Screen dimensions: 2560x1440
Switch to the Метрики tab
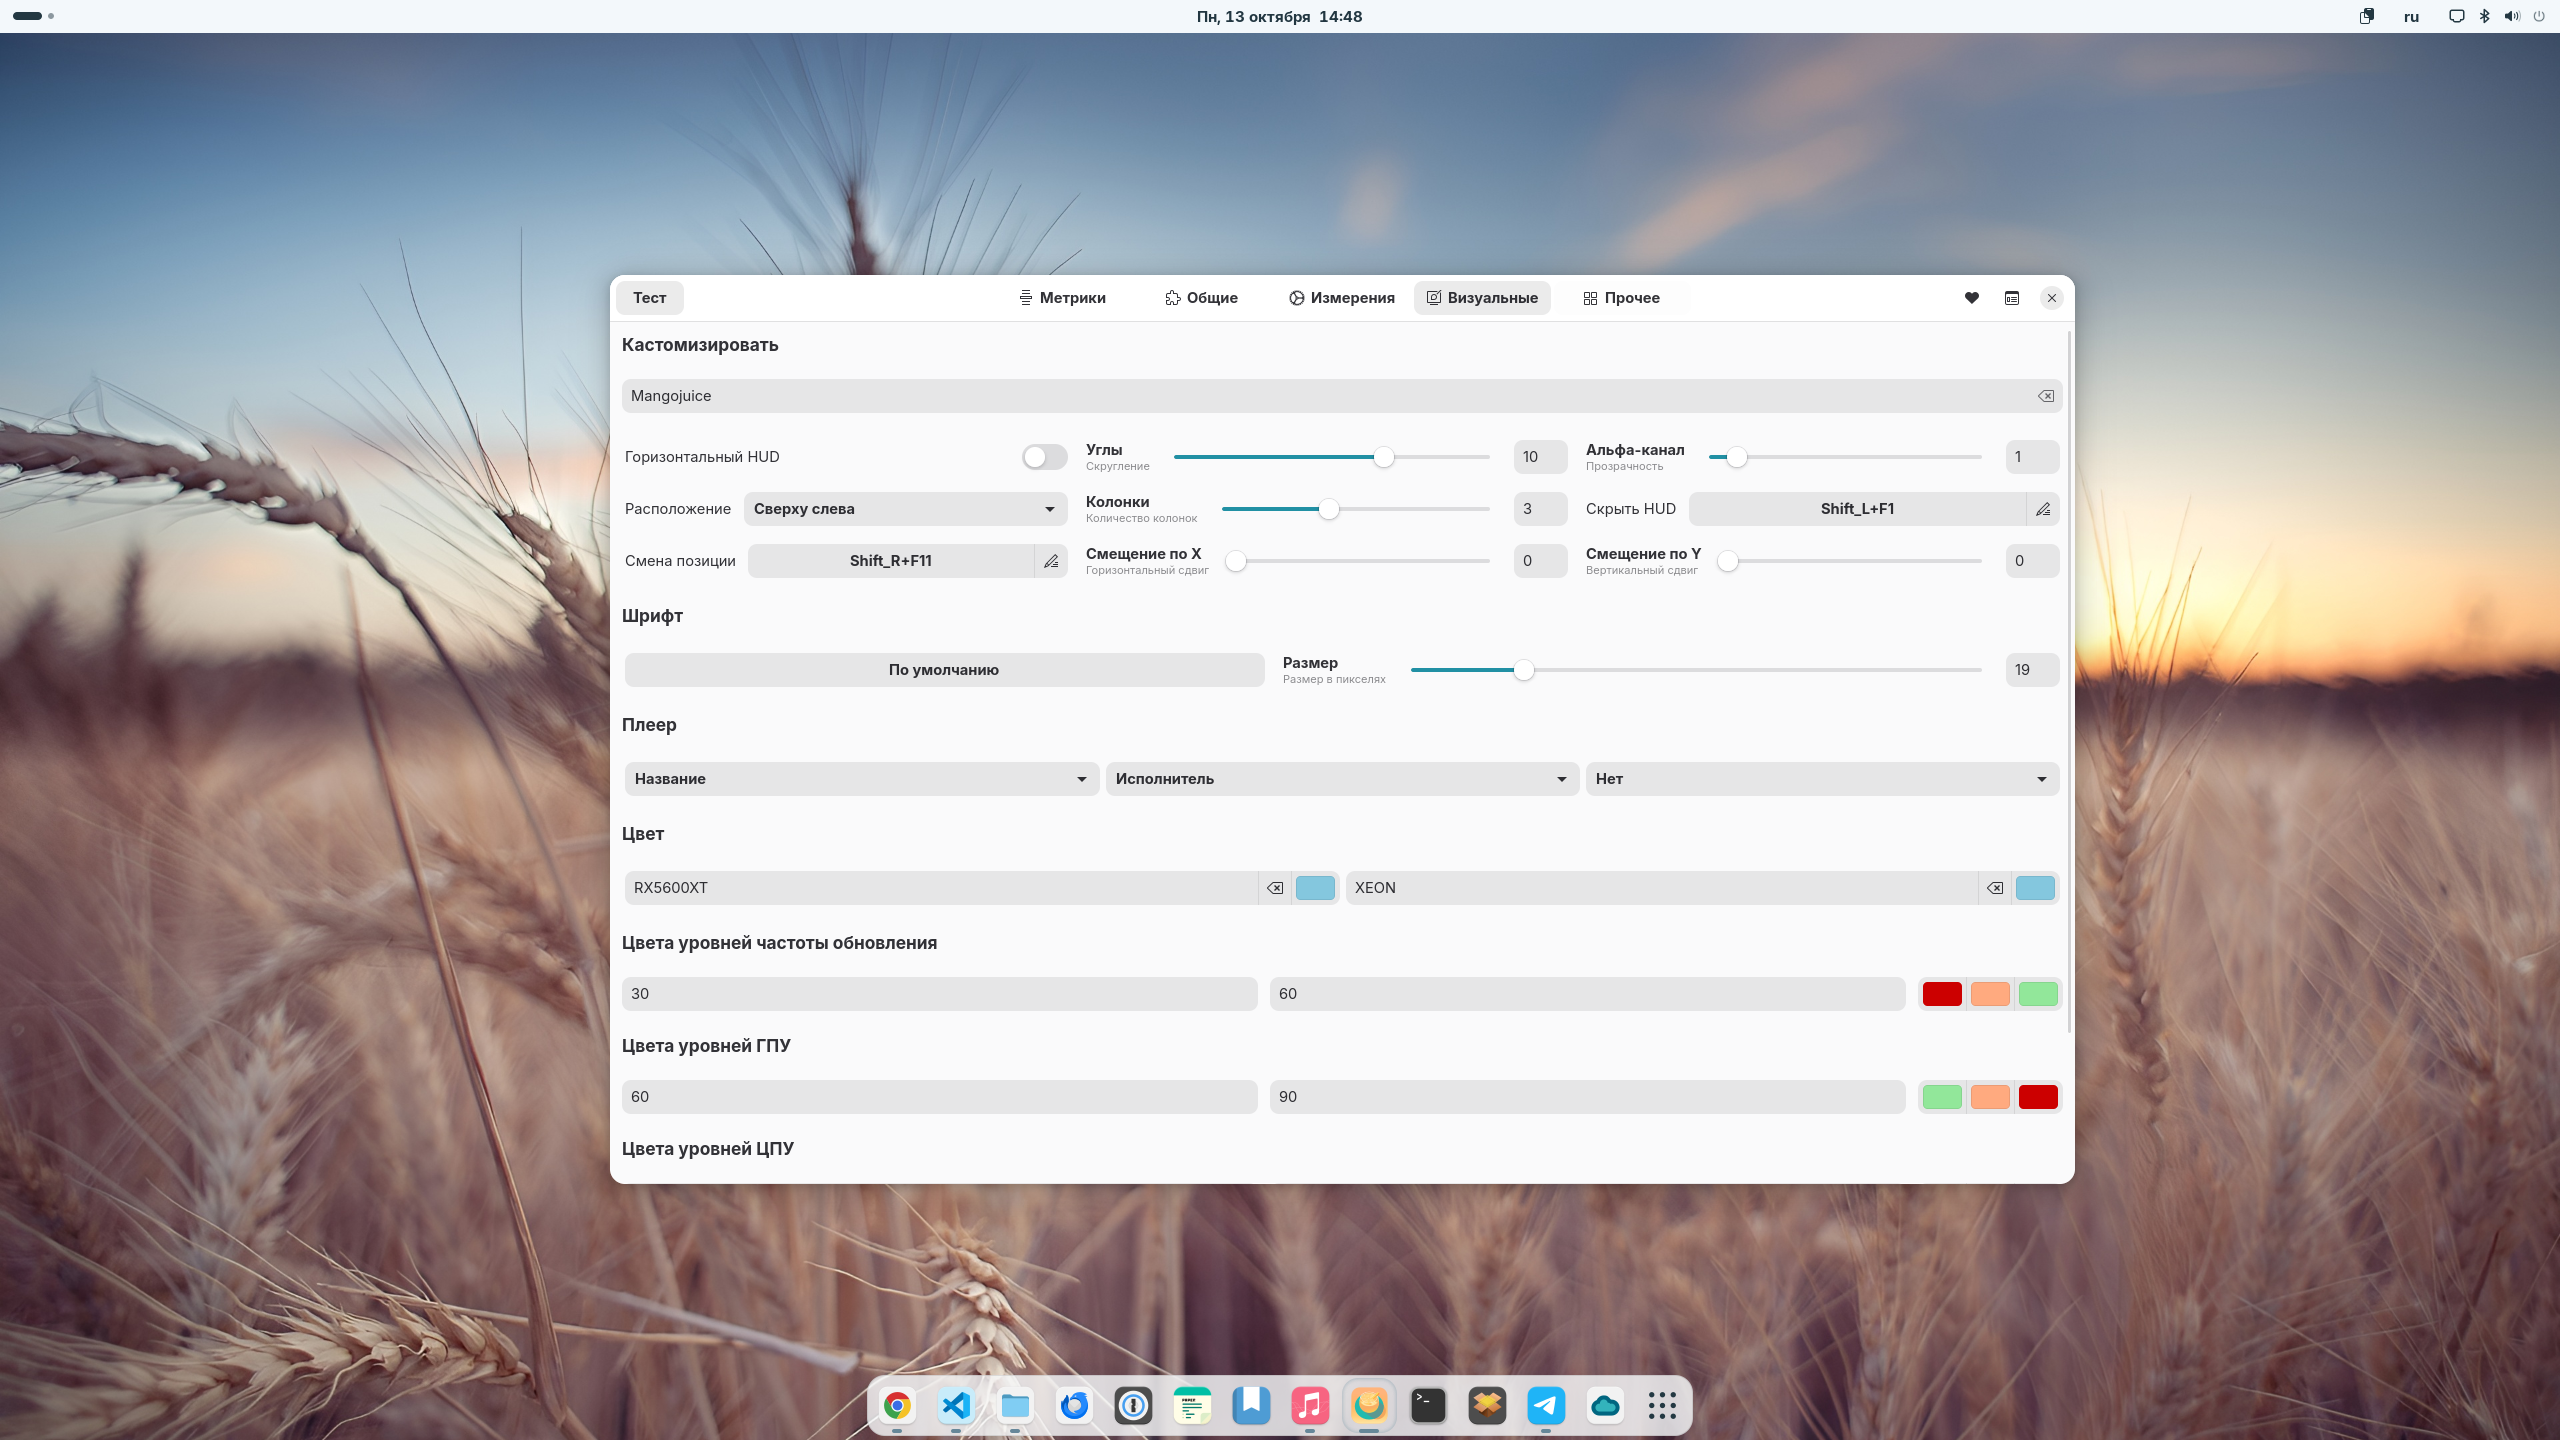tap(1062, 298)
